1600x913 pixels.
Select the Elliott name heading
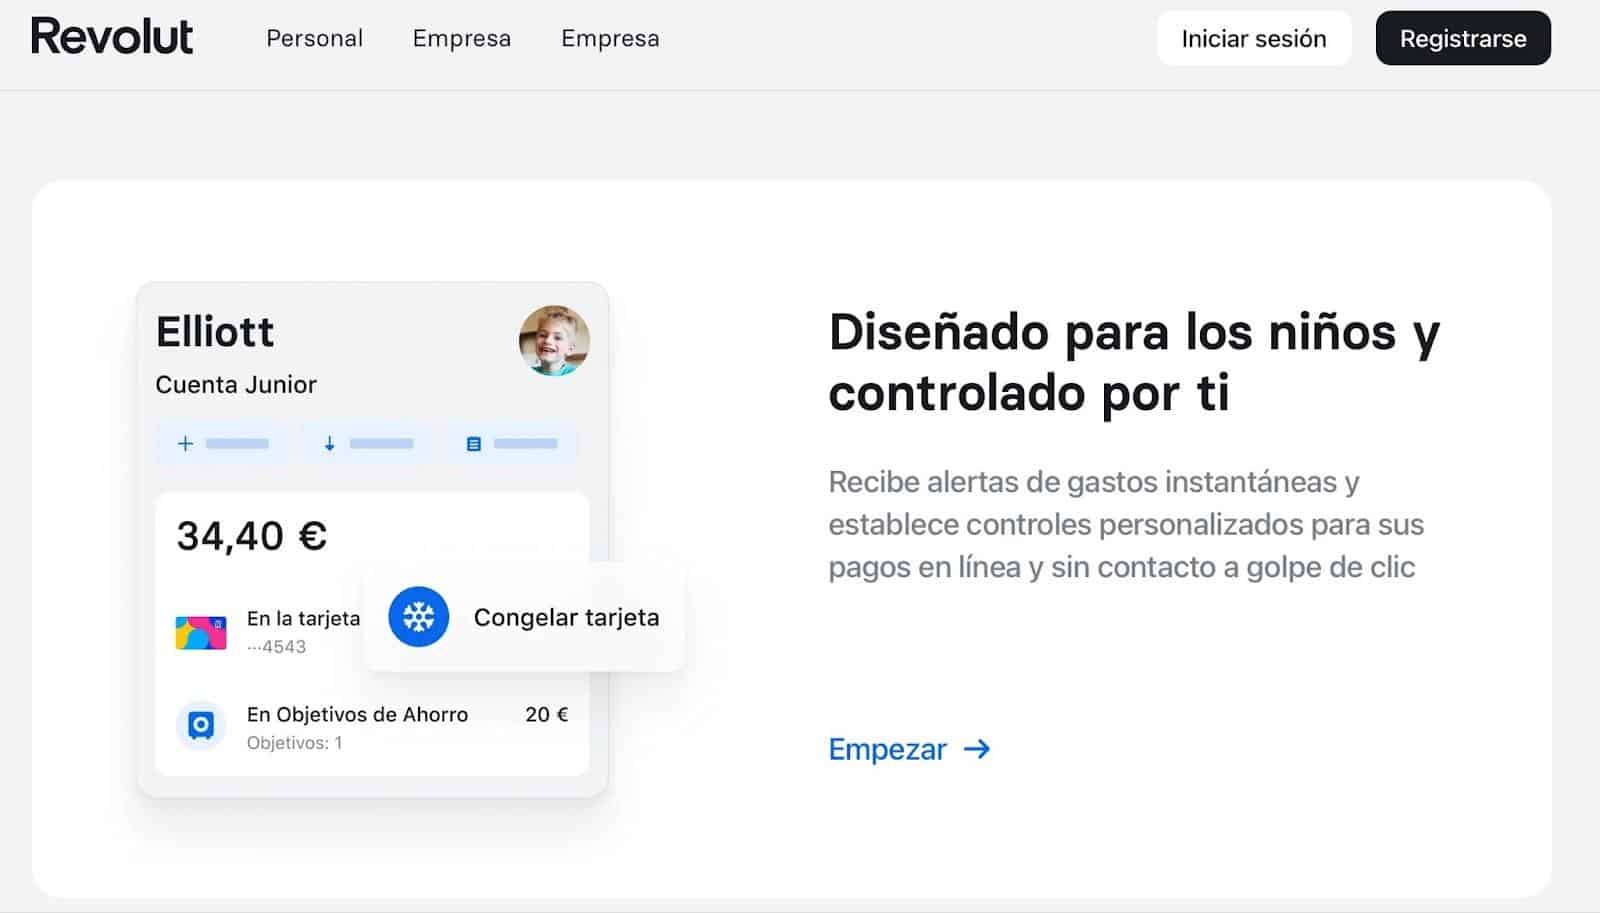click(215, 332)
